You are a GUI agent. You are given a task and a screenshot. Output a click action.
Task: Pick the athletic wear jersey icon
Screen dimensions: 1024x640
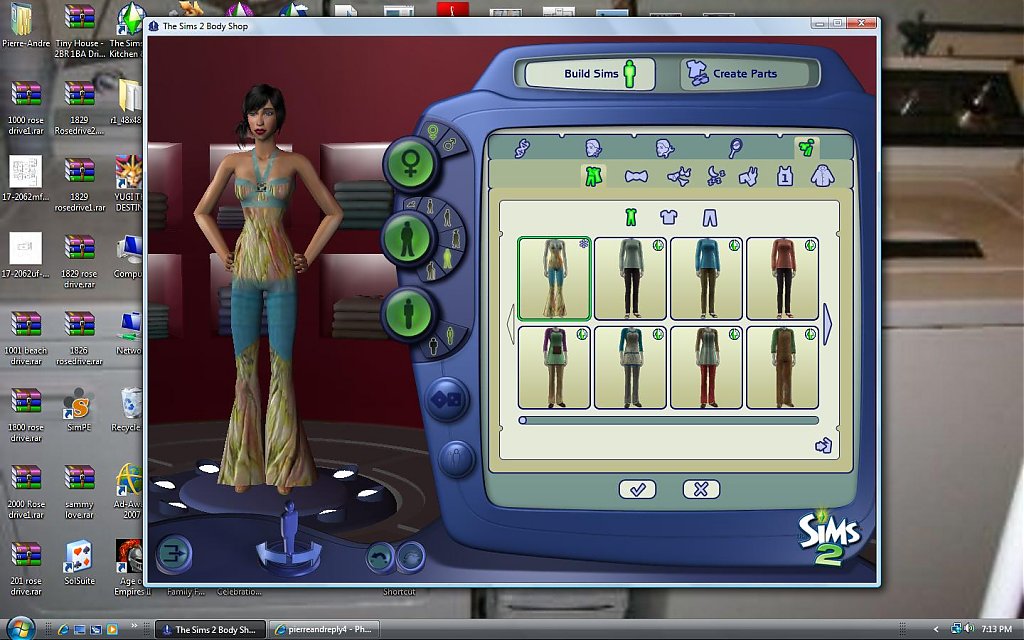pyautogui.click(x=785, y=177)
